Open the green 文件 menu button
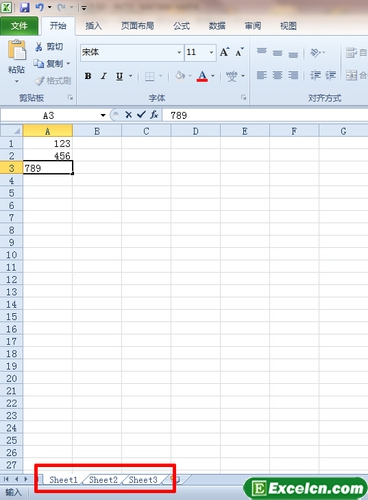 point(19,26)
